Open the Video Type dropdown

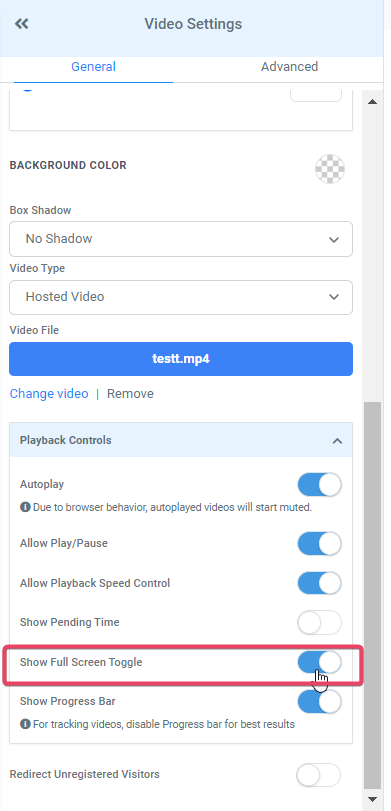pyautogui.click(x=181, y=297)
